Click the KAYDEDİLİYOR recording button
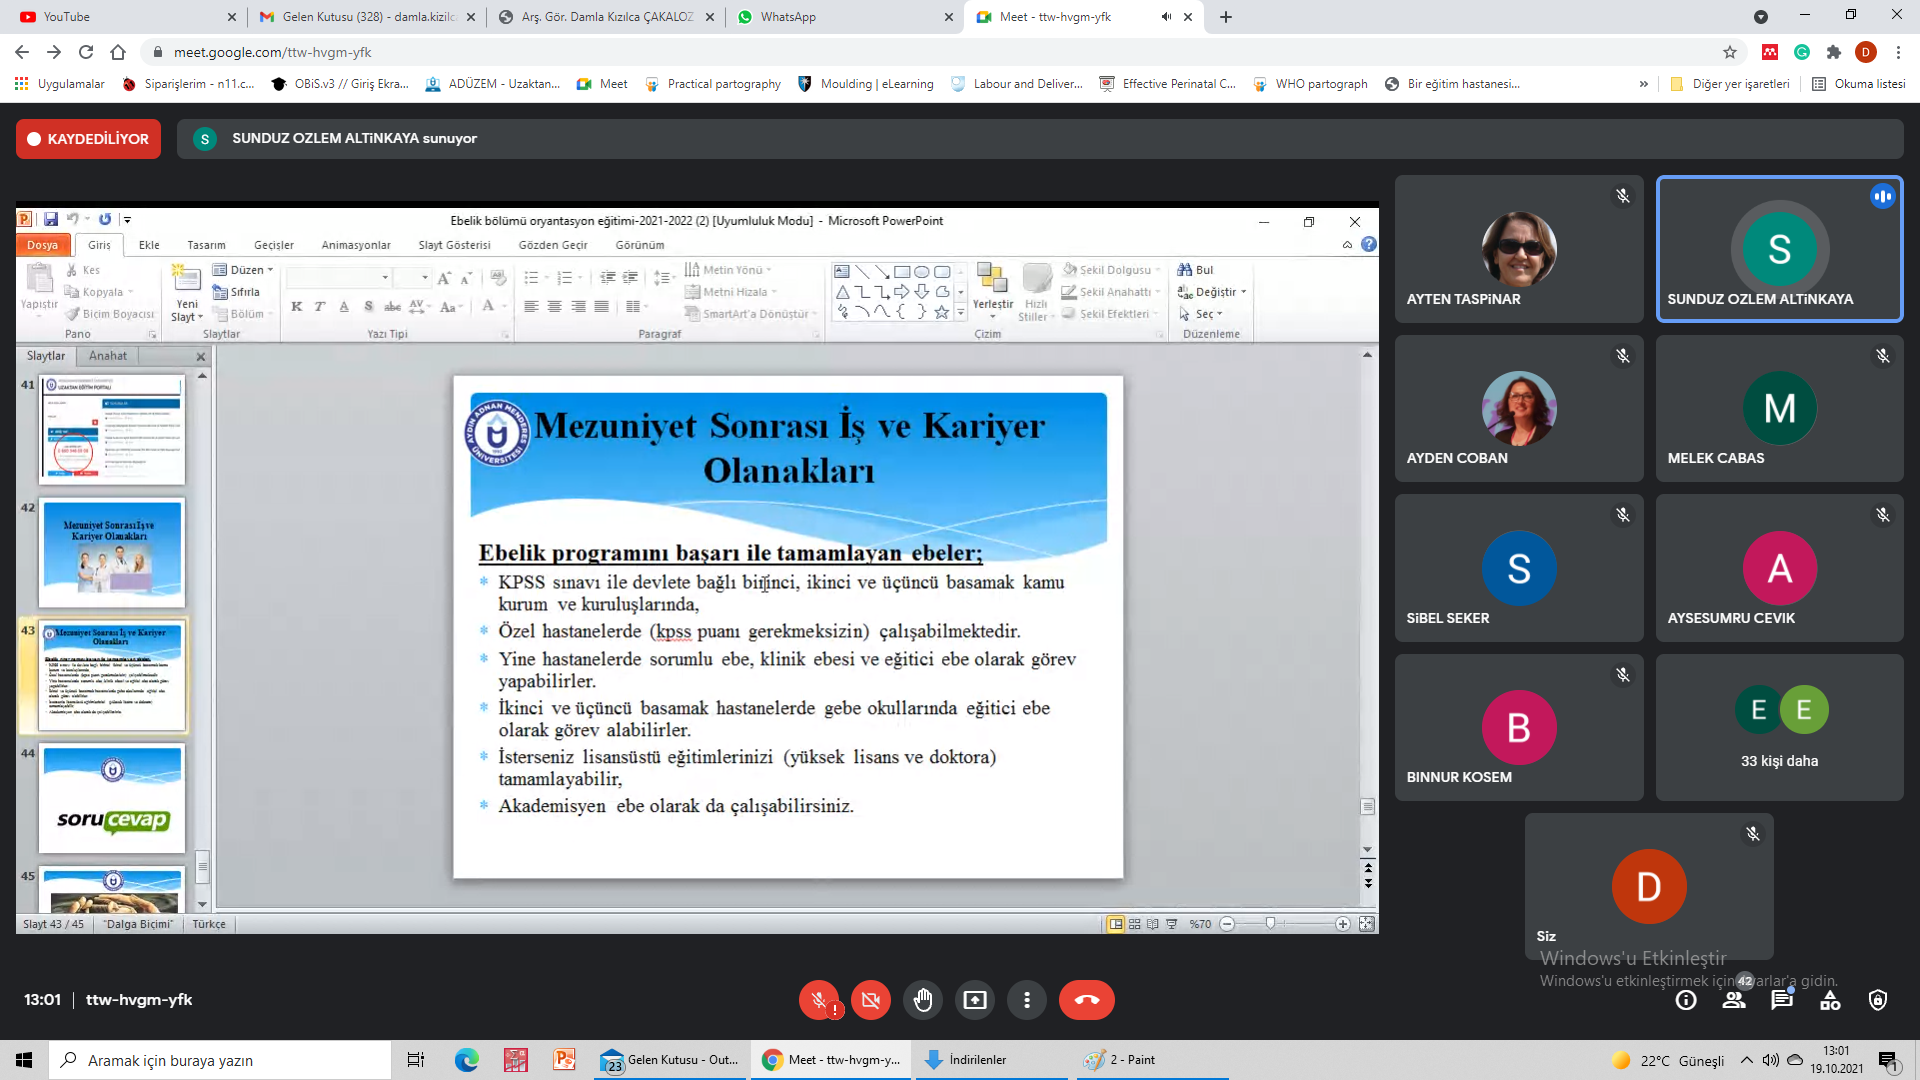The width and height of the screenshot is (1920, 1080). (88, 139)
